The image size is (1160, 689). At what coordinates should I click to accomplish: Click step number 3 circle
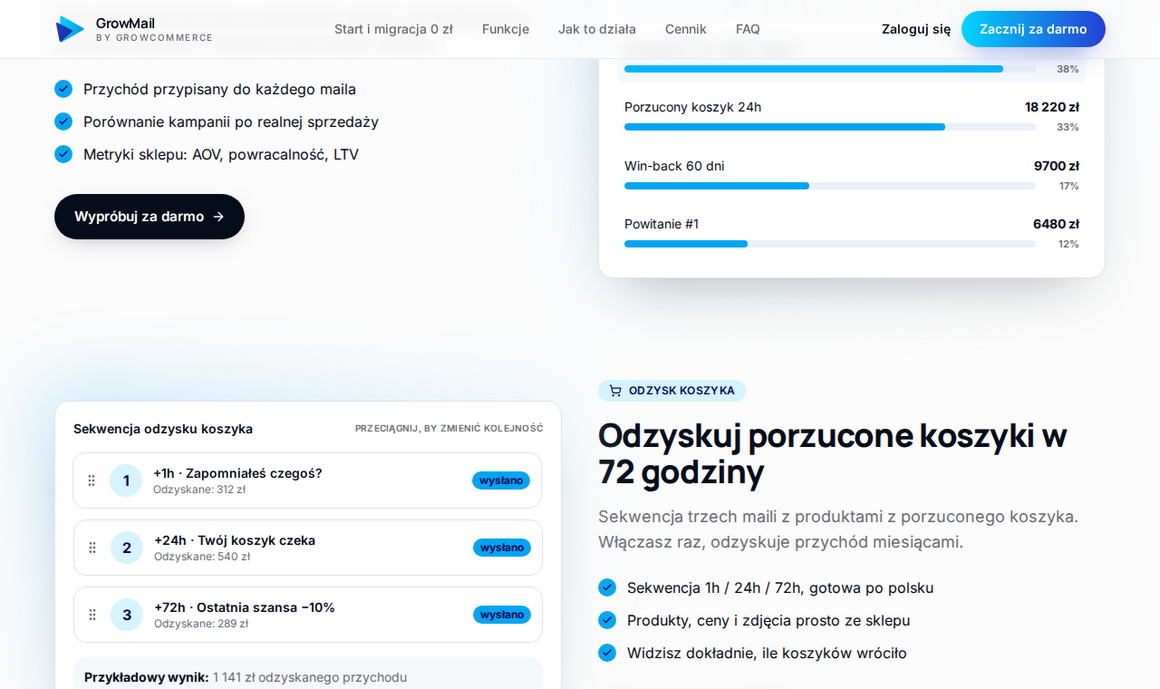[x=127, y=615]
